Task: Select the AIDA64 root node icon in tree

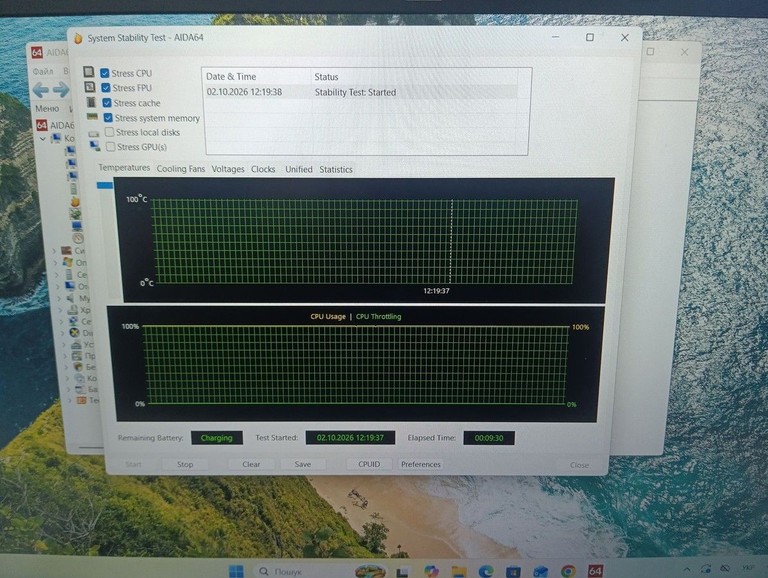Action: pyautogui.click(x=42, y=125)
